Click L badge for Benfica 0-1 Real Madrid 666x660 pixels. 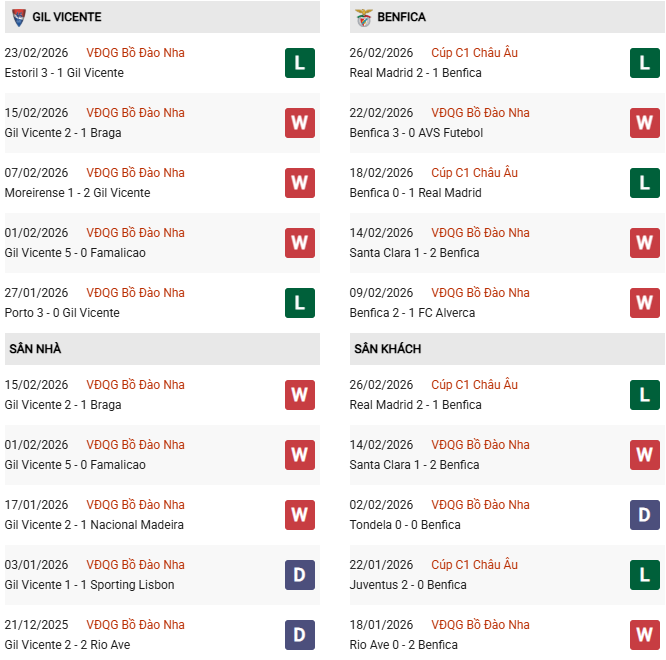644,183
